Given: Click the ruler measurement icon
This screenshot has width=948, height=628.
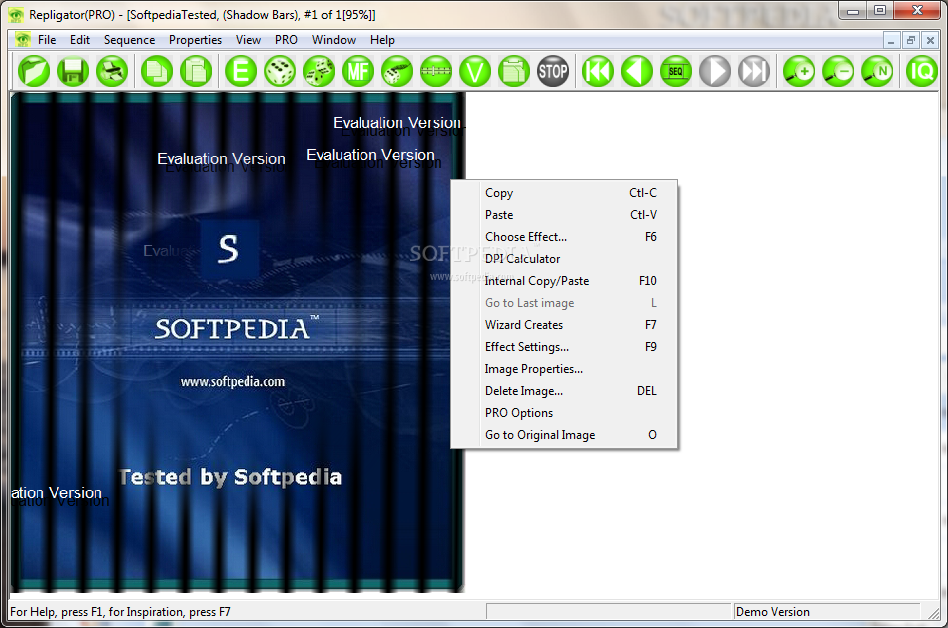Looking at the screenshot, I should click(x=436, y=71).
